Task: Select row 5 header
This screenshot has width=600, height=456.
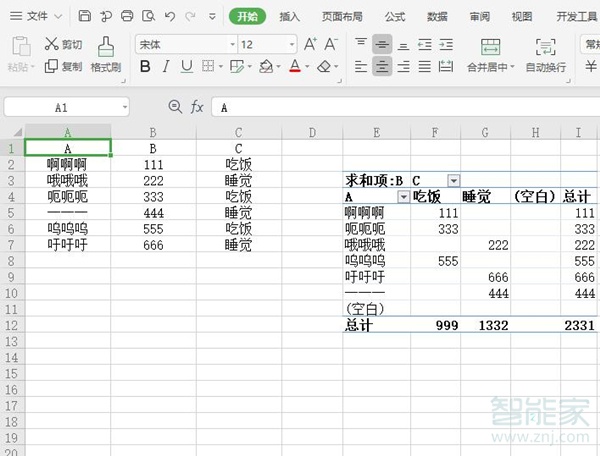Action: (12, 212)
